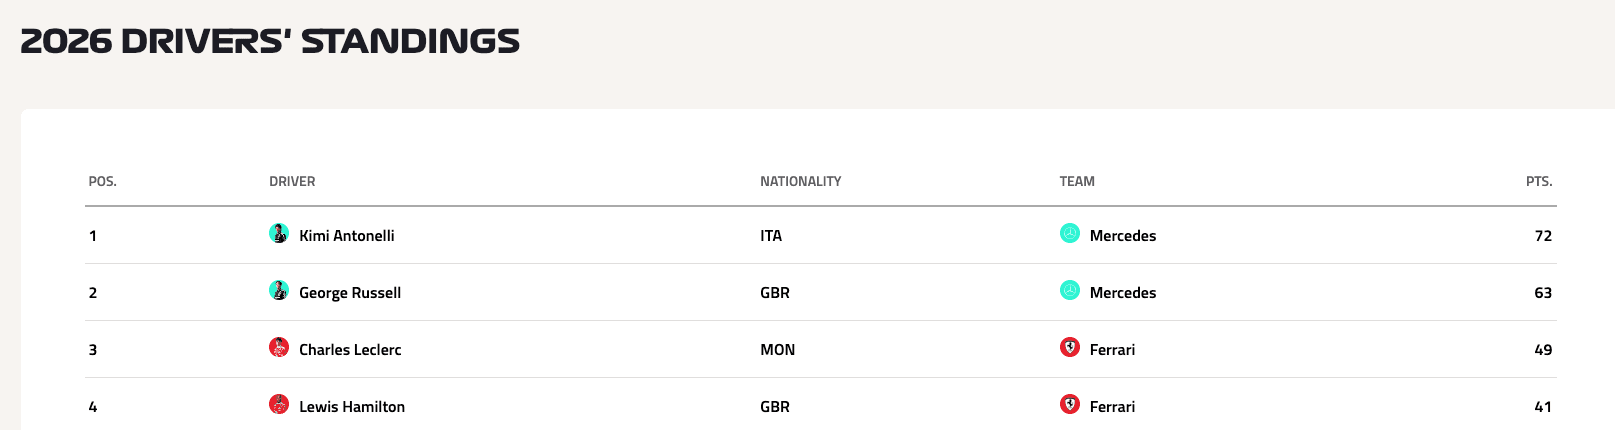Click the PTS. column header
The image size is (1615, 430).
1539,182
